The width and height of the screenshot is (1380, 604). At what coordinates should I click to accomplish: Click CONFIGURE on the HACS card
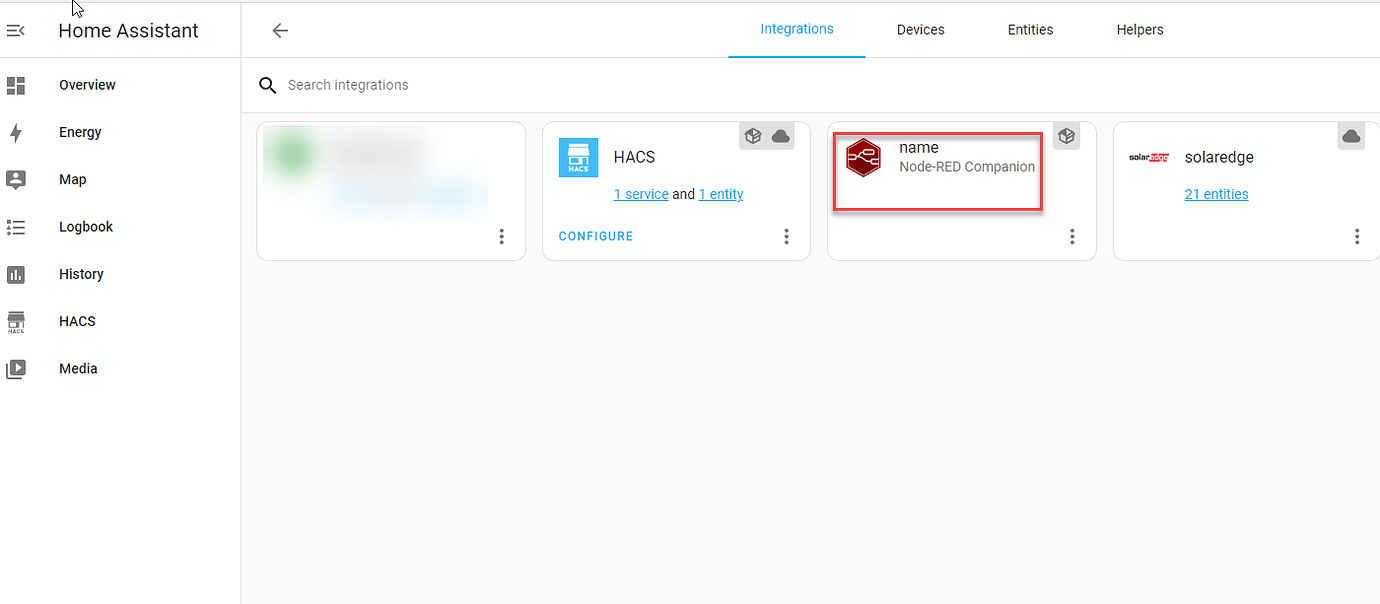click(595, 235)
